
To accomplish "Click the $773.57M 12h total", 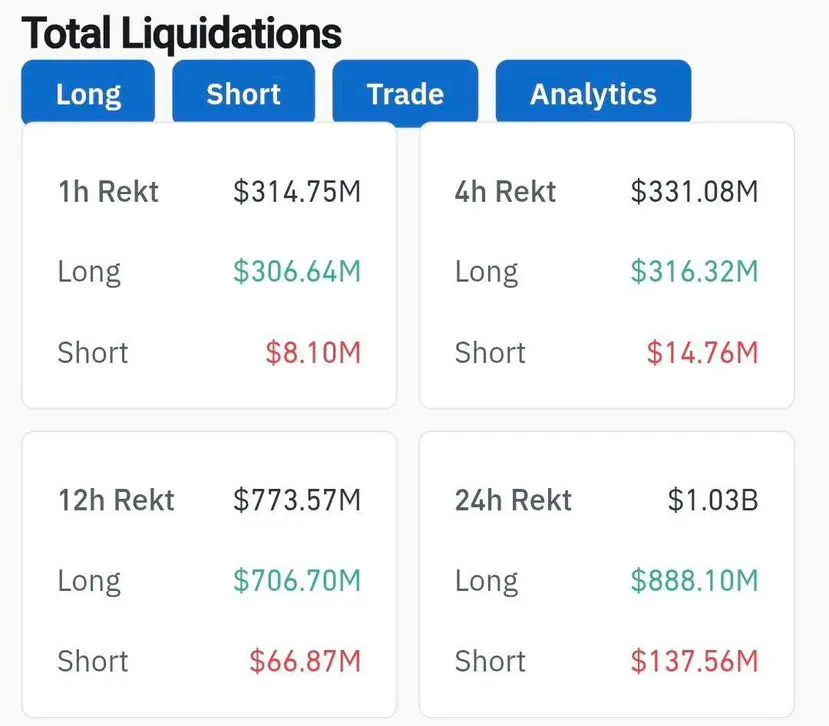I will pos(297,500).
